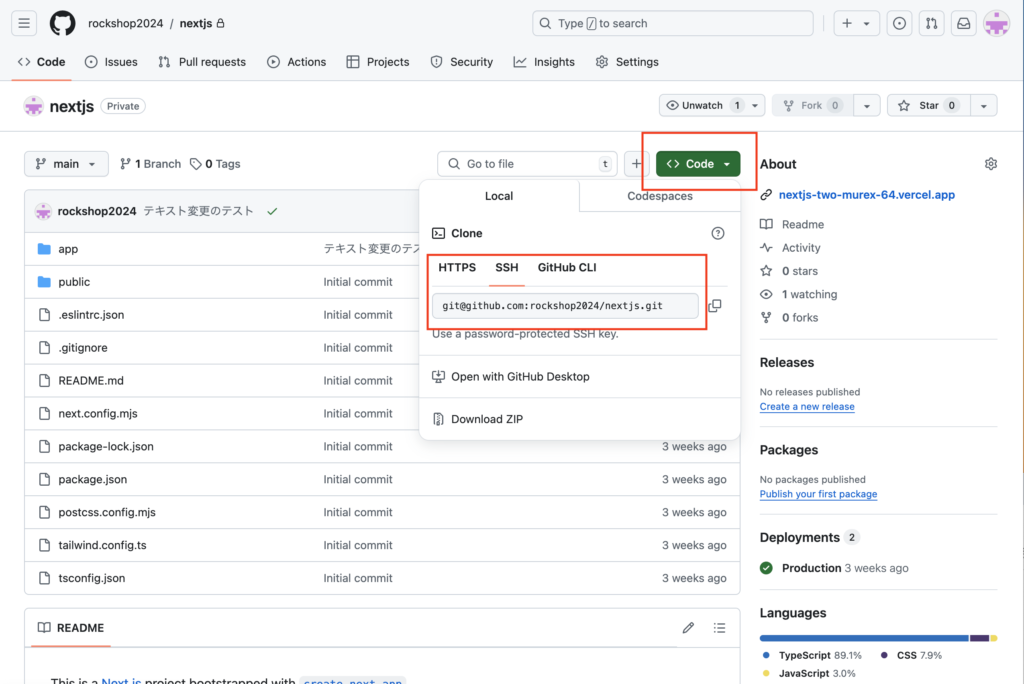Switch to the Codespaces tab
This screenshot has width=1024, height=684.
(660, 196)
